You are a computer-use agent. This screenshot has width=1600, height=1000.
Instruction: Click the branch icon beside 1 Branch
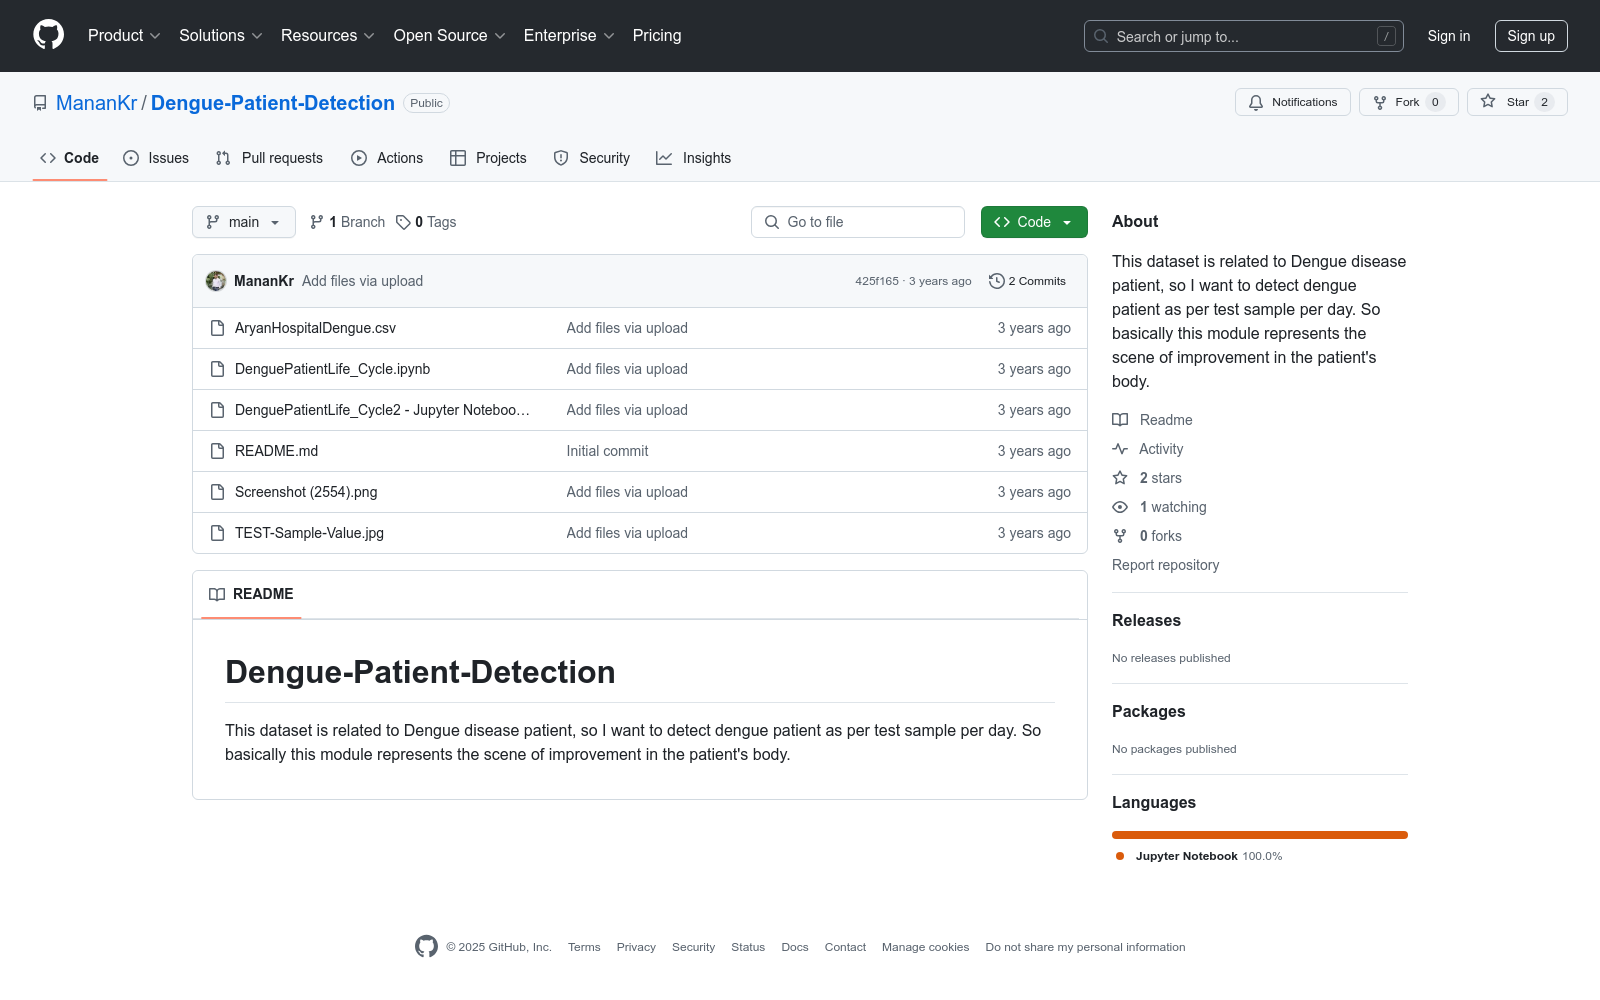pos(317,222)
